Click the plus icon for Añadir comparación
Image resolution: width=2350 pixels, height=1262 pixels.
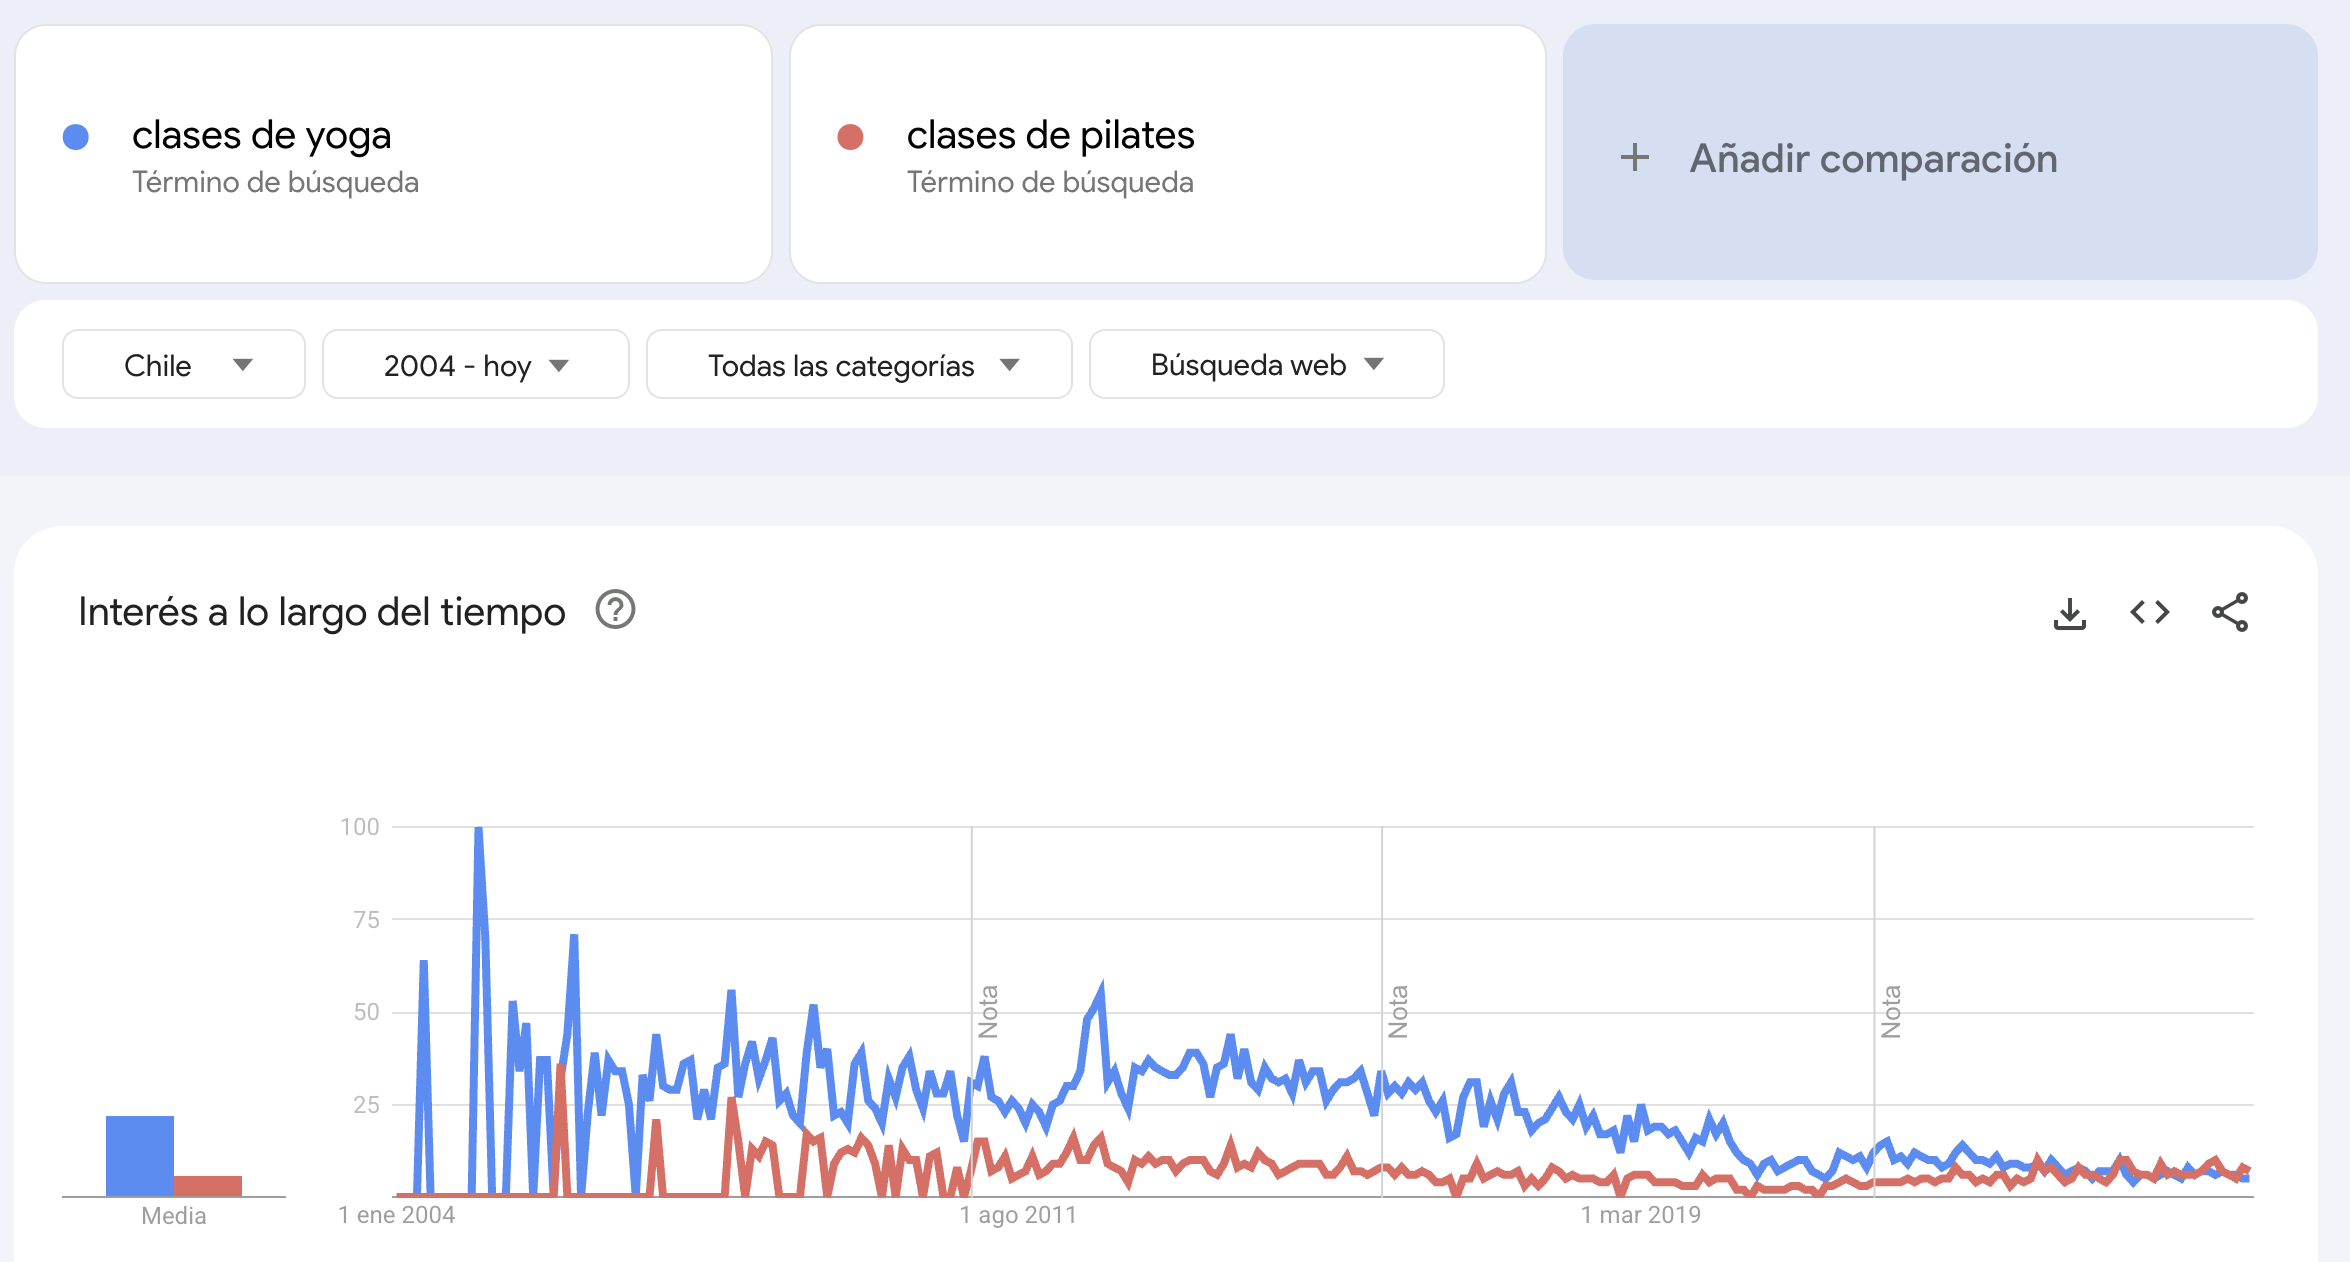[1634, 158]
